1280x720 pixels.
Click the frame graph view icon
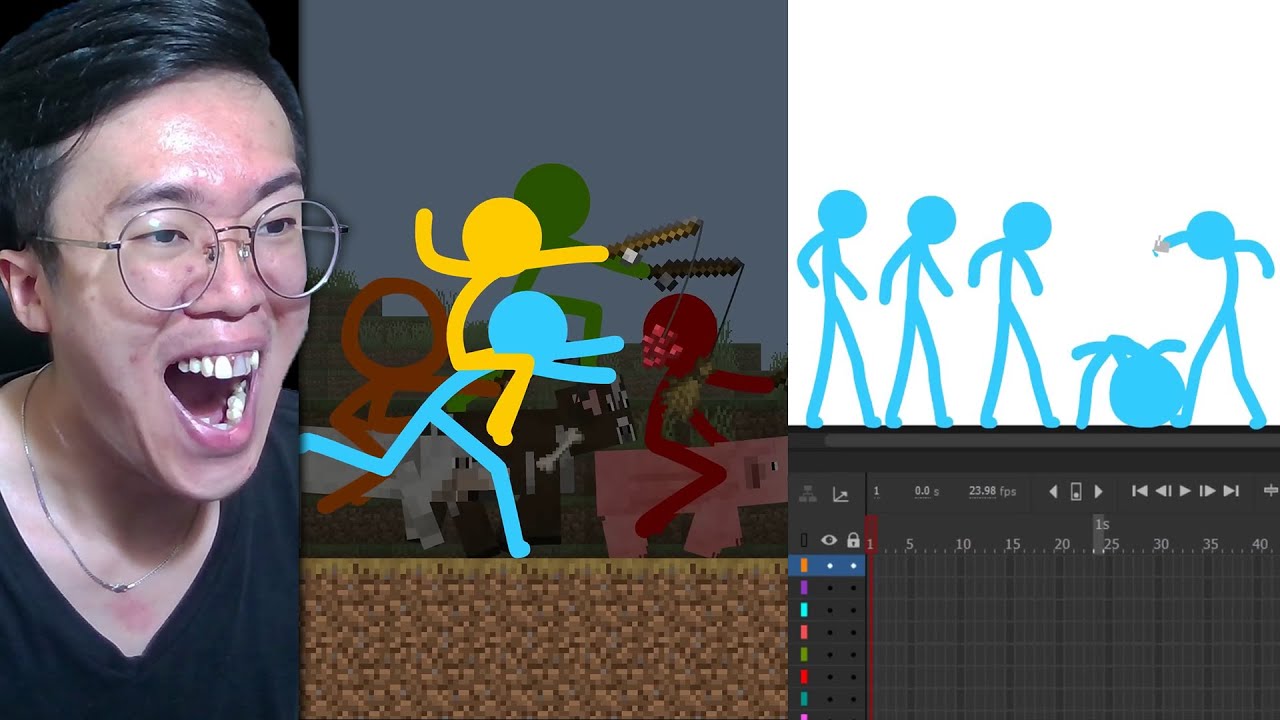[840, 494]
